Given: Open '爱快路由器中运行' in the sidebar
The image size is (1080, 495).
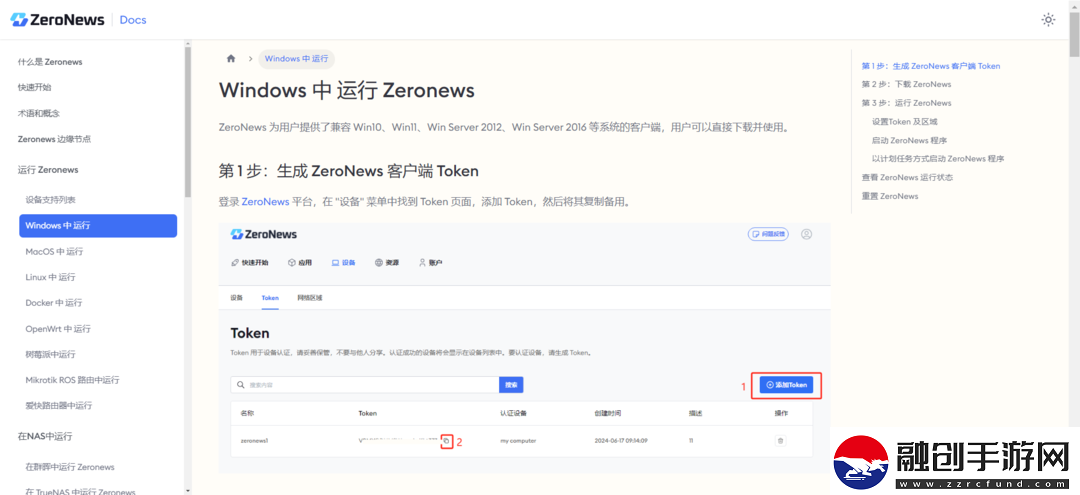Looking at the screenshot, I should tap(59, 406).
